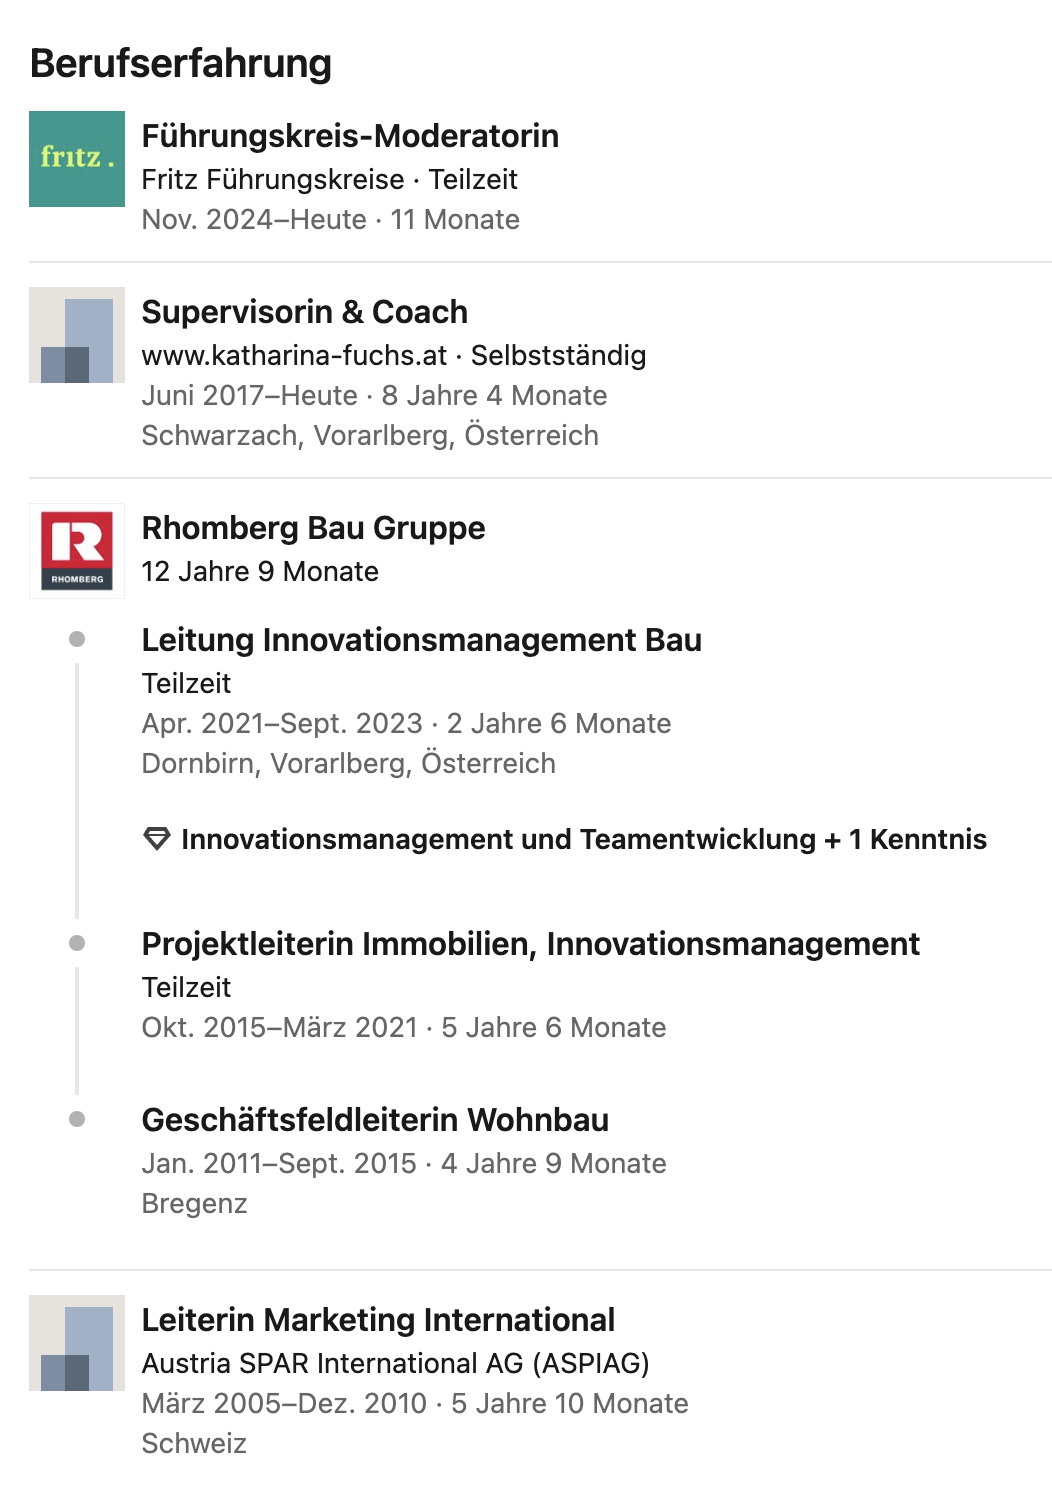Image resolution: width=1052 pixels, height=1502 pixels.
Task: Open the Führungskreis-Moderatorin position title
Action: [350, 136]
